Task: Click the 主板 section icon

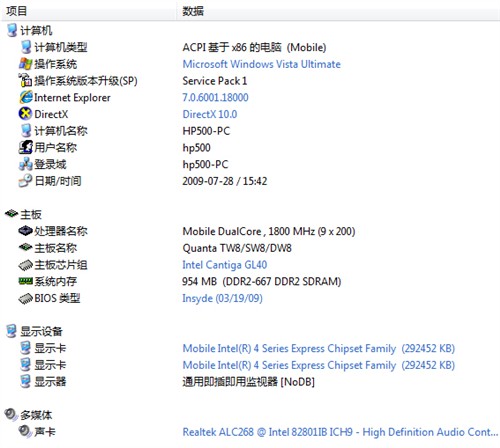Action: point(11,214)
